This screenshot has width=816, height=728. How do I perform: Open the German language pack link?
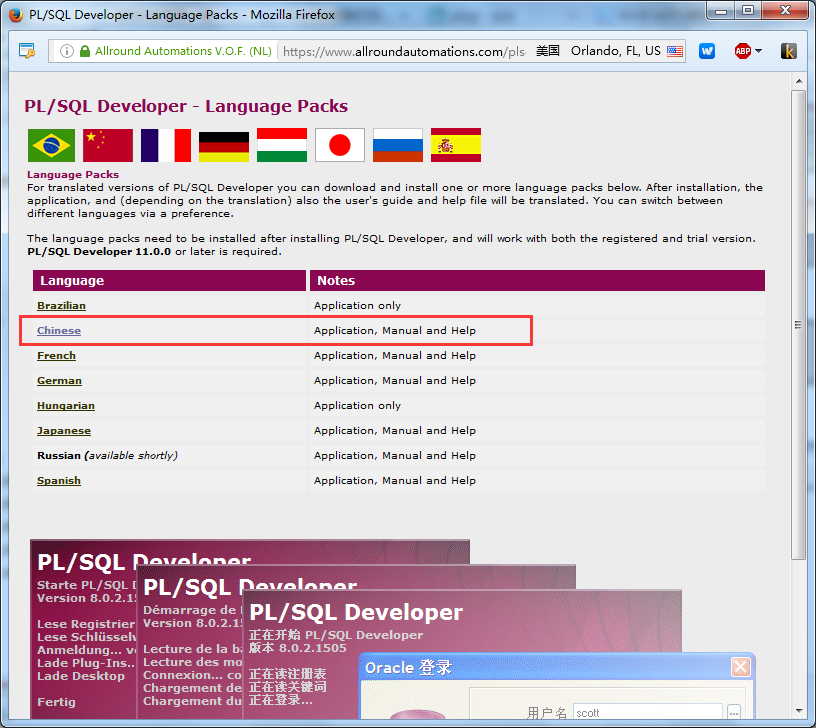coord(59,380)
